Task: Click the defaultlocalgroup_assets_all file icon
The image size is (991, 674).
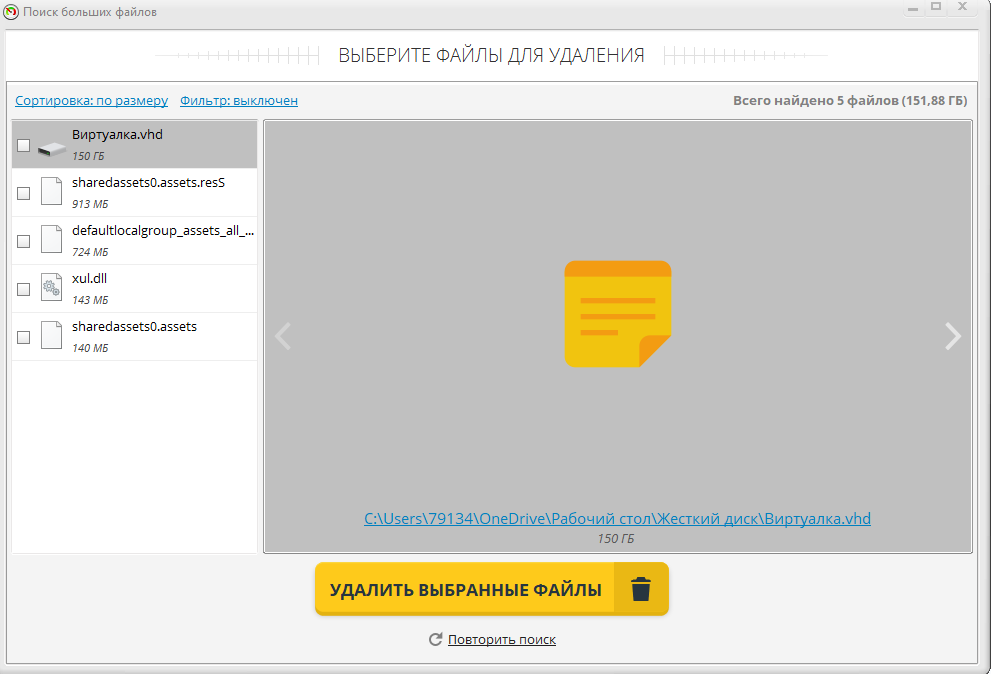Action: tap(51, 239)
